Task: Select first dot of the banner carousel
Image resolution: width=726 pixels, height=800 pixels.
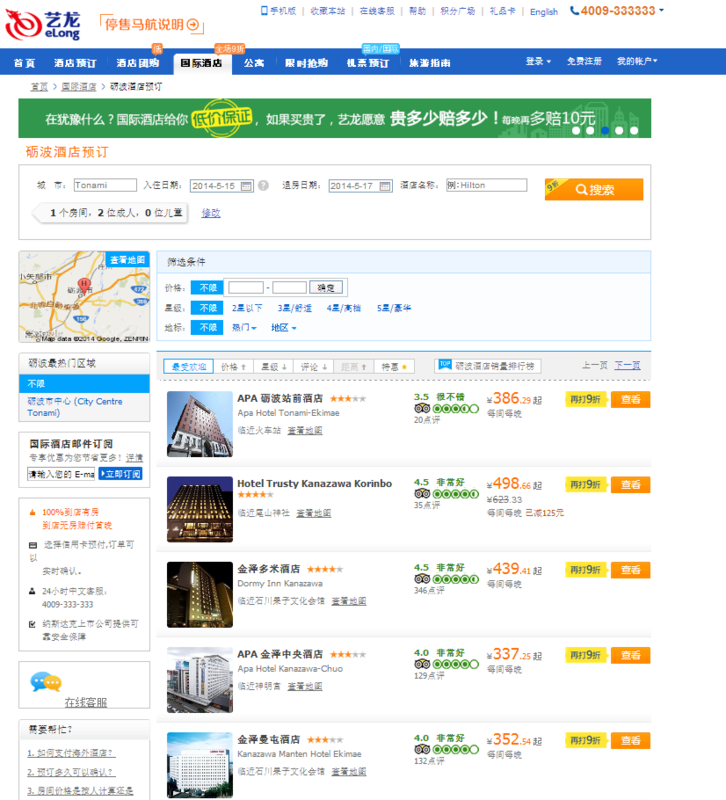Action: [x=576, y=131]
